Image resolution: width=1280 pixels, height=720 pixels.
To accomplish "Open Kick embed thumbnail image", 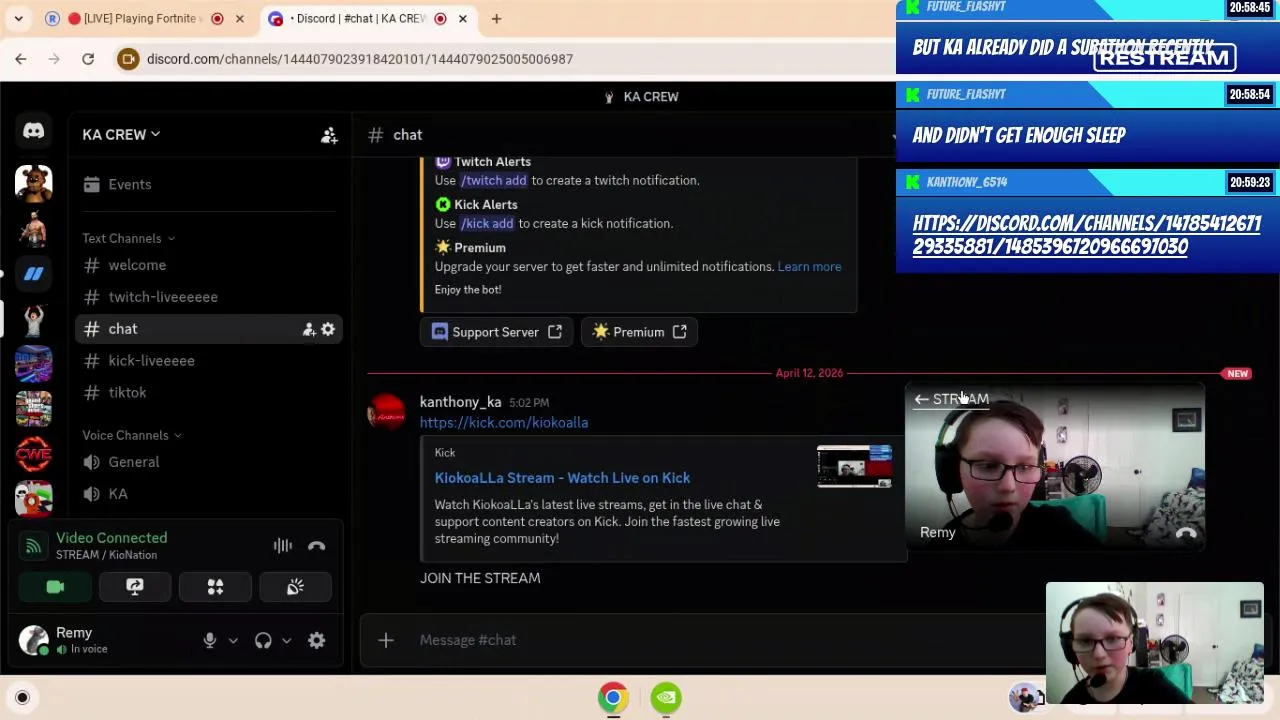I will point(854,466).
